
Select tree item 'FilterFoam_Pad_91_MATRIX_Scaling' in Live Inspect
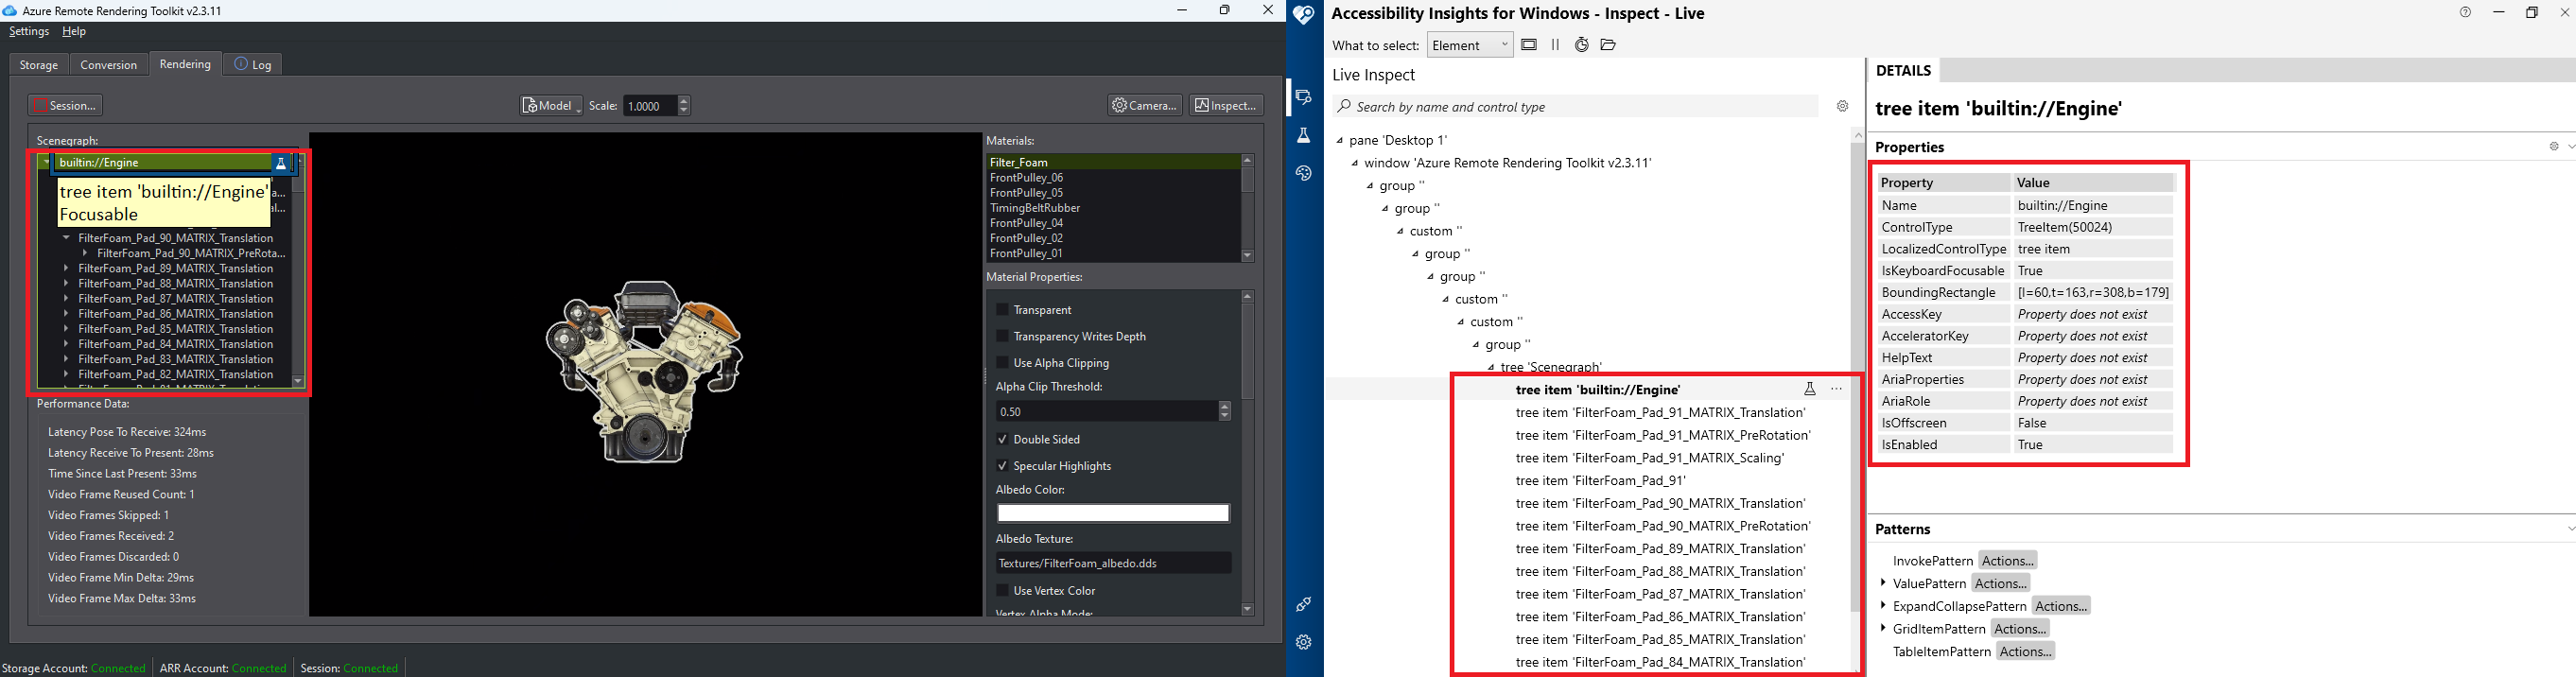[1650, 458]
